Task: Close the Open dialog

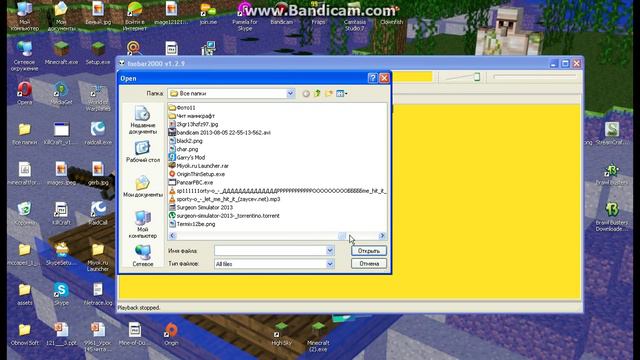Action: [384, 78]
